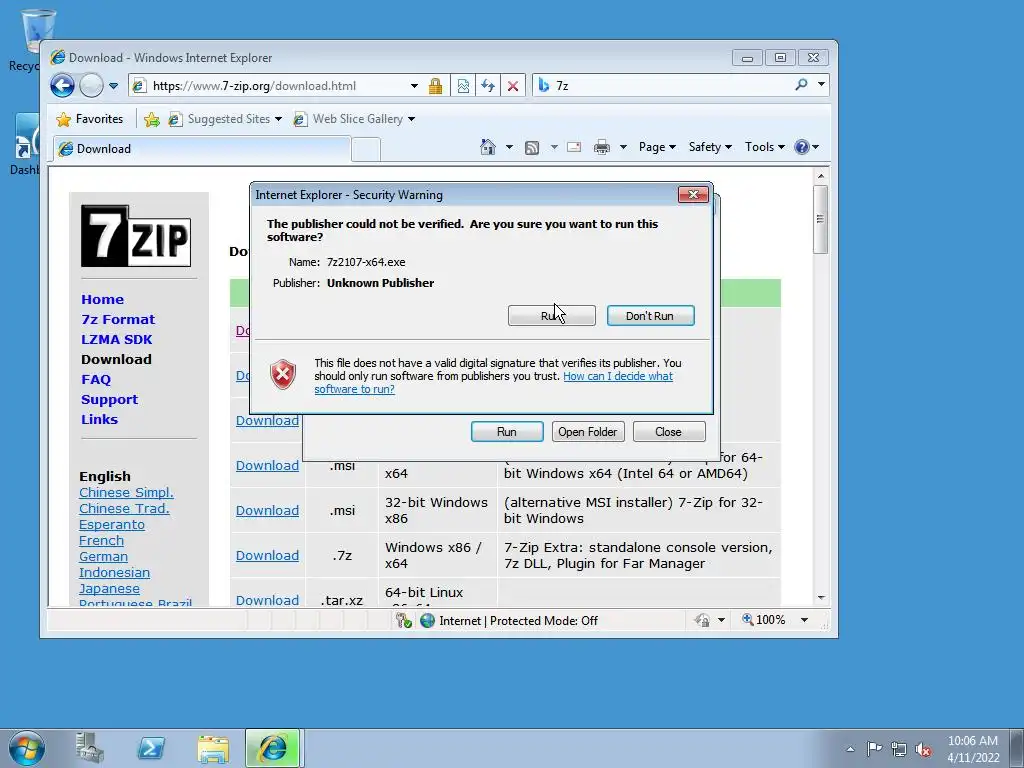Image resolution: width=1024 pixels, height=768 pixels.
Task: Click the IE Forward navigation arrow
Action: pyautogui.click(x=91, y=86)
